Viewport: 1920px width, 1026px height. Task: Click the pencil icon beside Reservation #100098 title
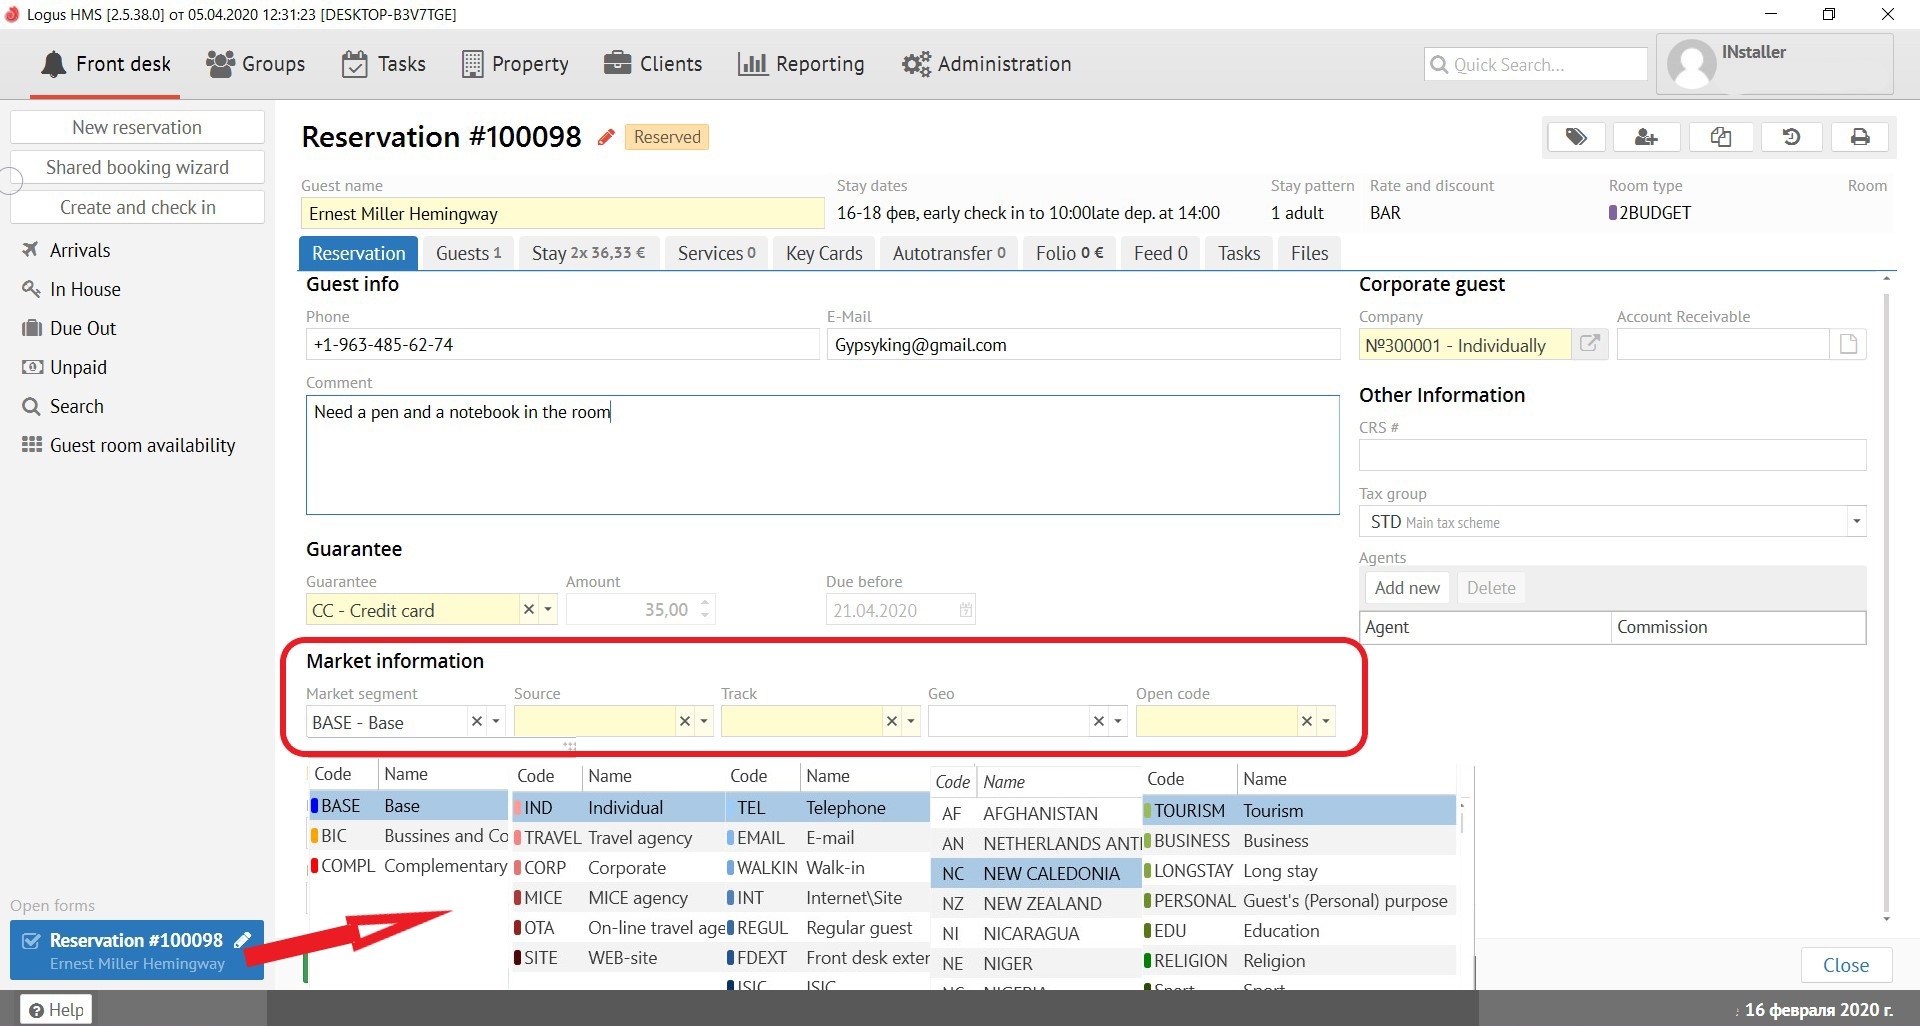(606, 137)
